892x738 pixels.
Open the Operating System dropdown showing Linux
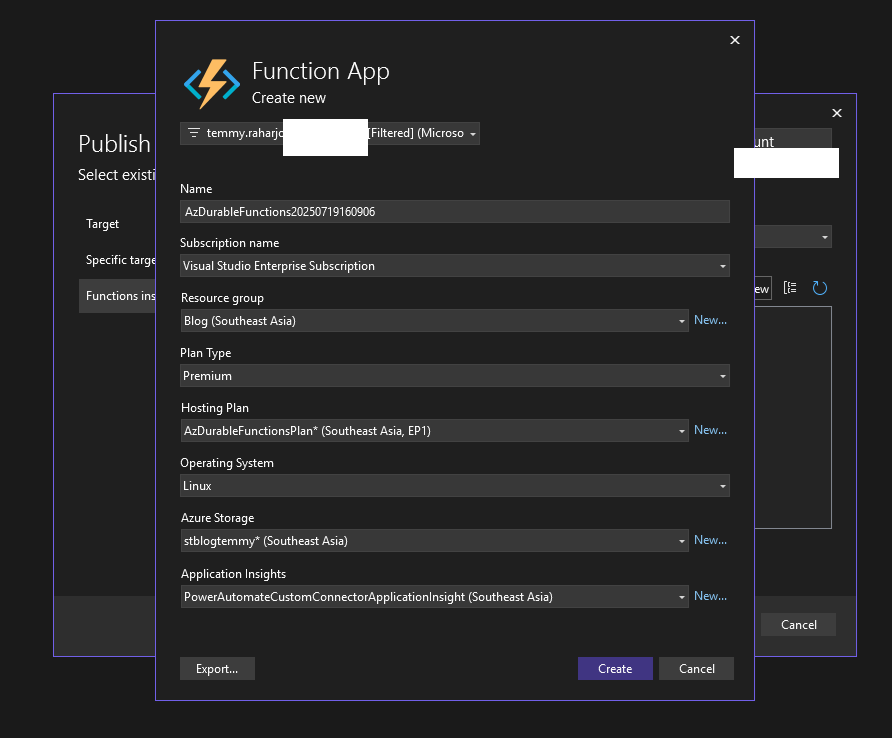click(x=455, y=486)
